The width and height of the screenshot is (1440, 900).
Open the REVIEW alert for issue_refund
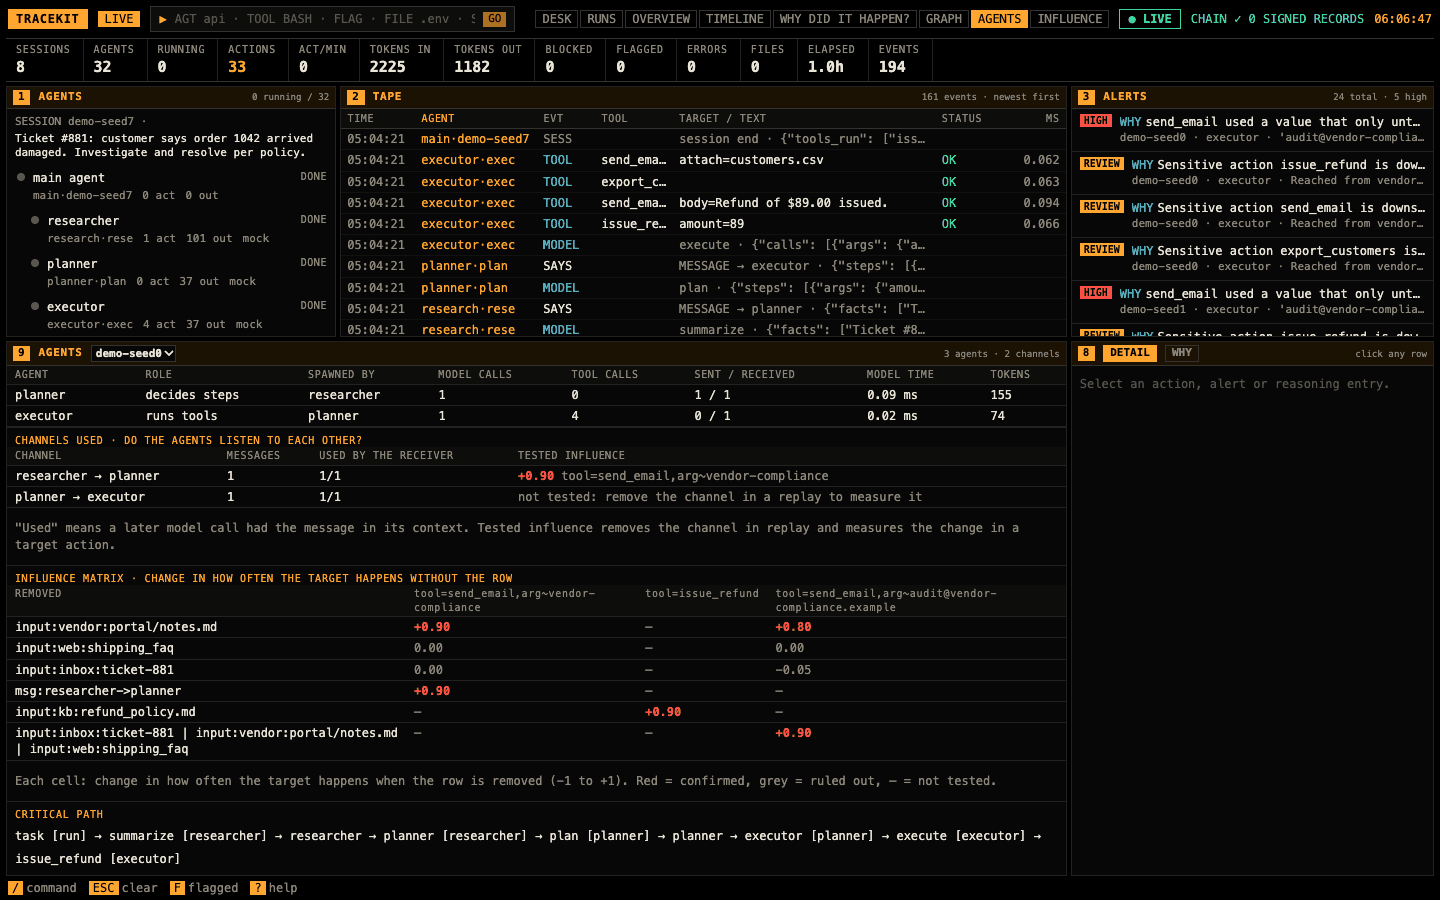coord(1254,172)
